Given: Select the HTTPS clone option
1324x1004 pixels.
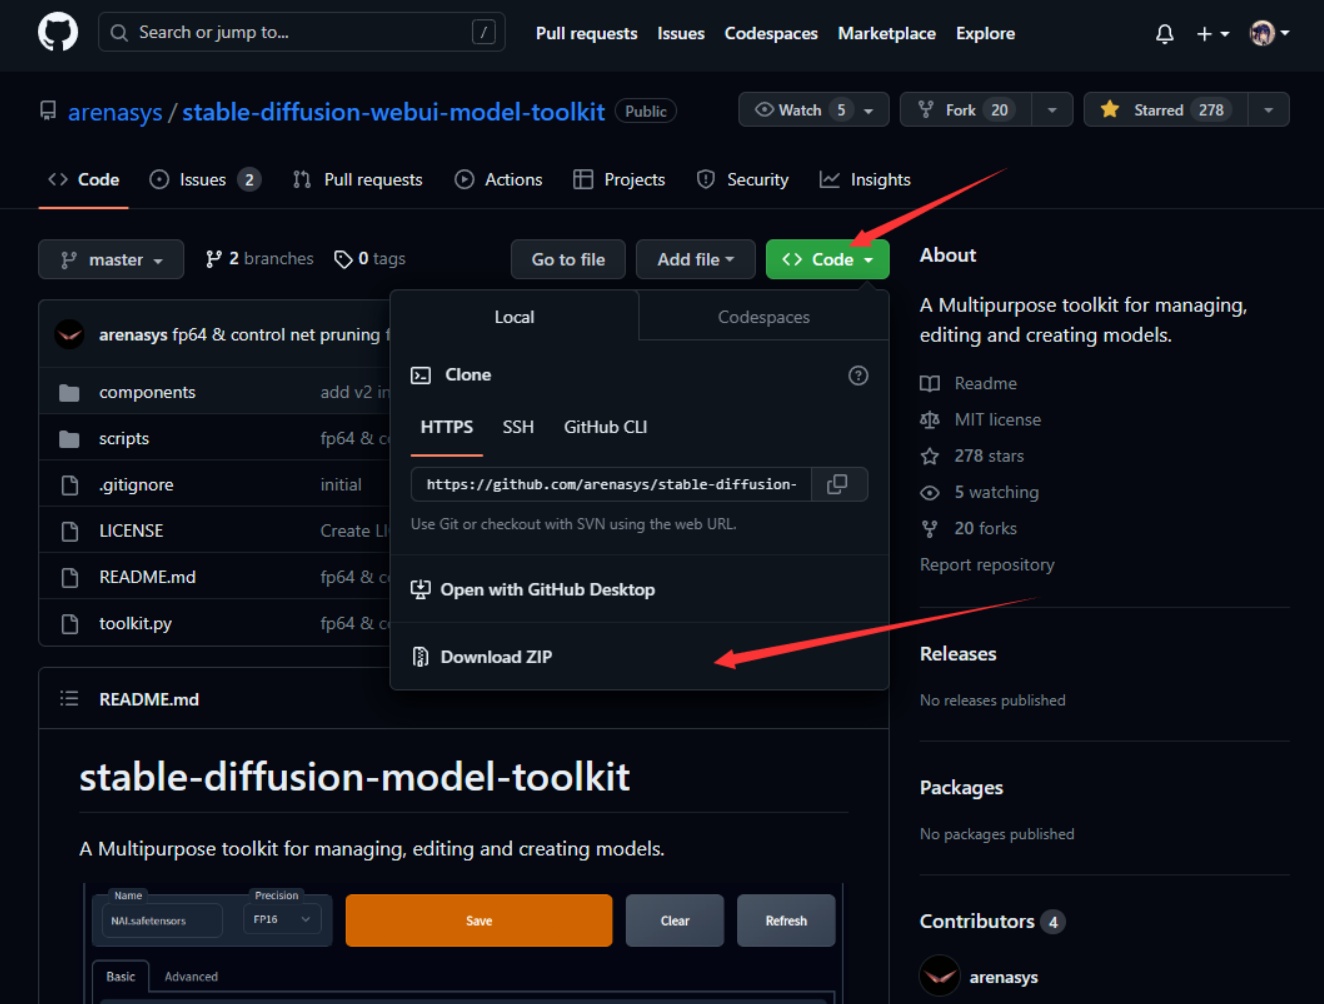Looking at the screenshot, I should (447, 427).
